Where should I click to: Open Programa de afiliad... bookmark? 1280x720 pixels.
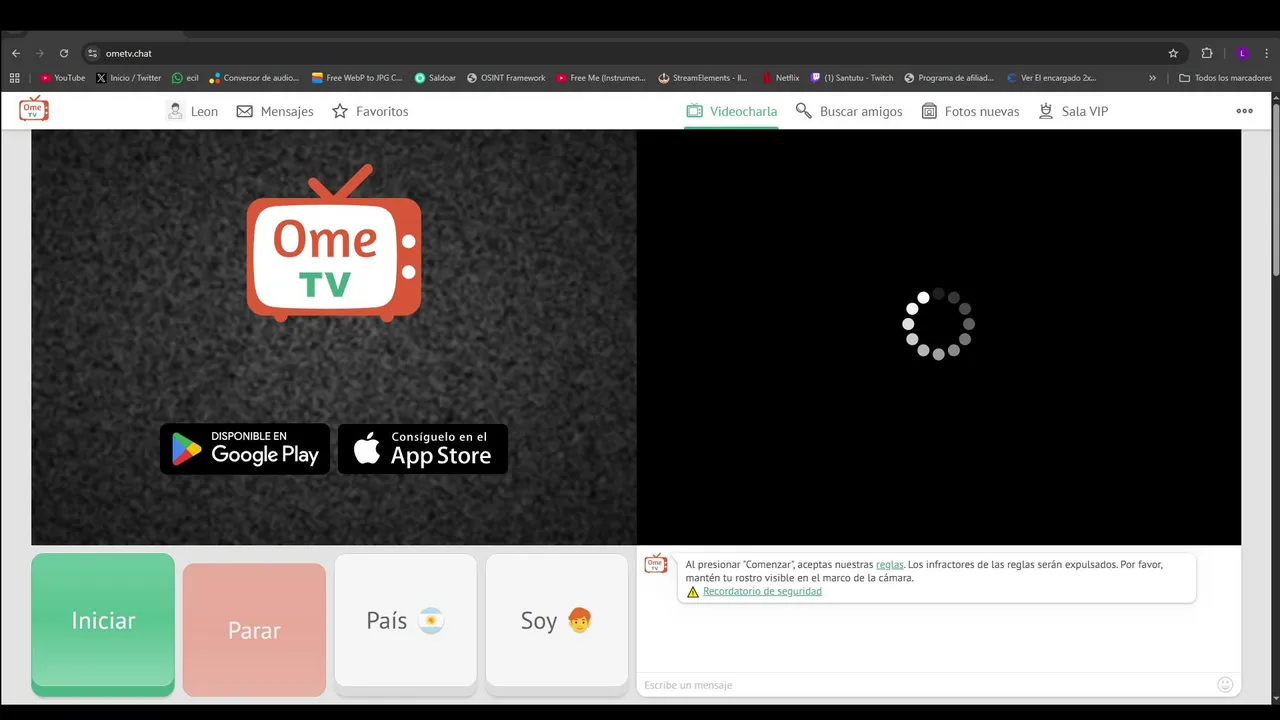(x=949, y=77)
